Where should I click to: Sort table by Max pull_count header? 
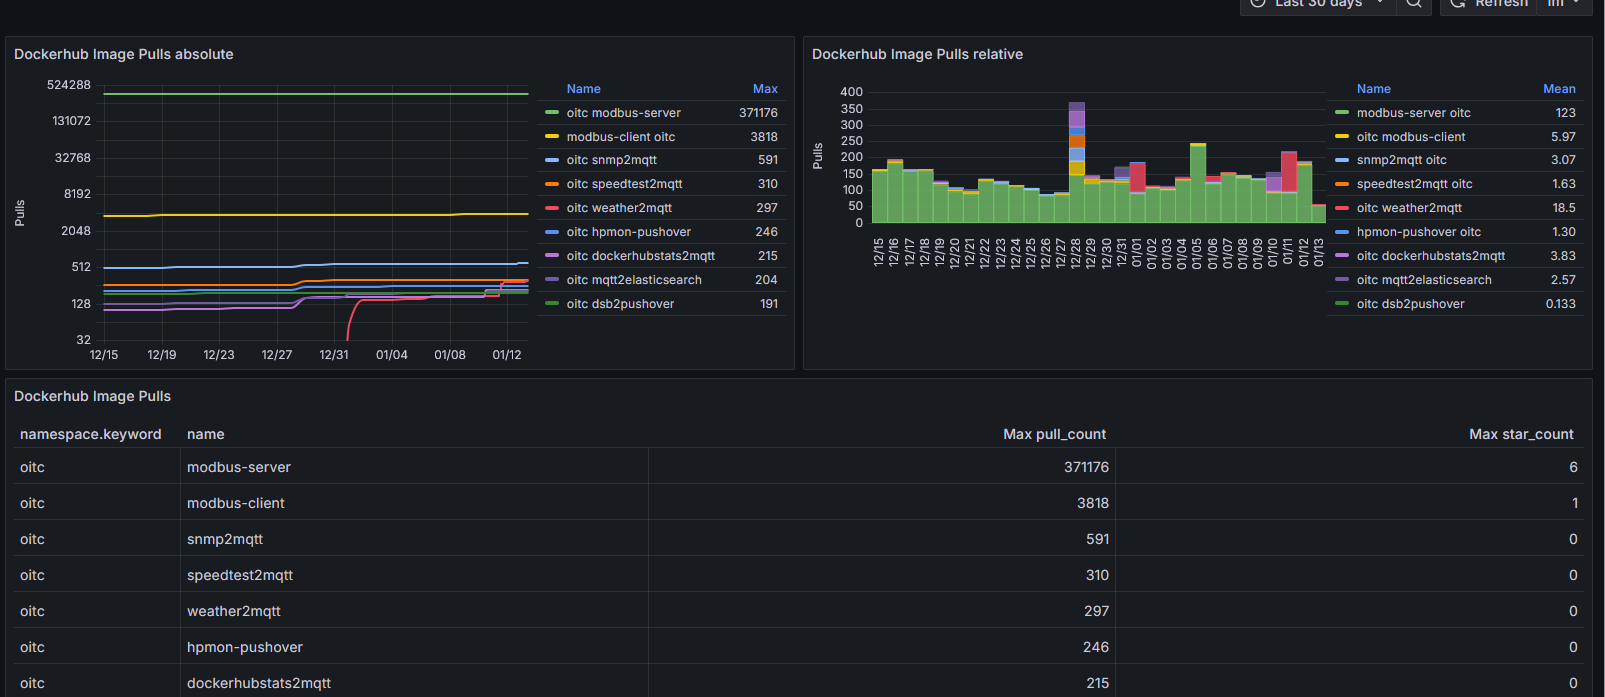point(1054,434)
